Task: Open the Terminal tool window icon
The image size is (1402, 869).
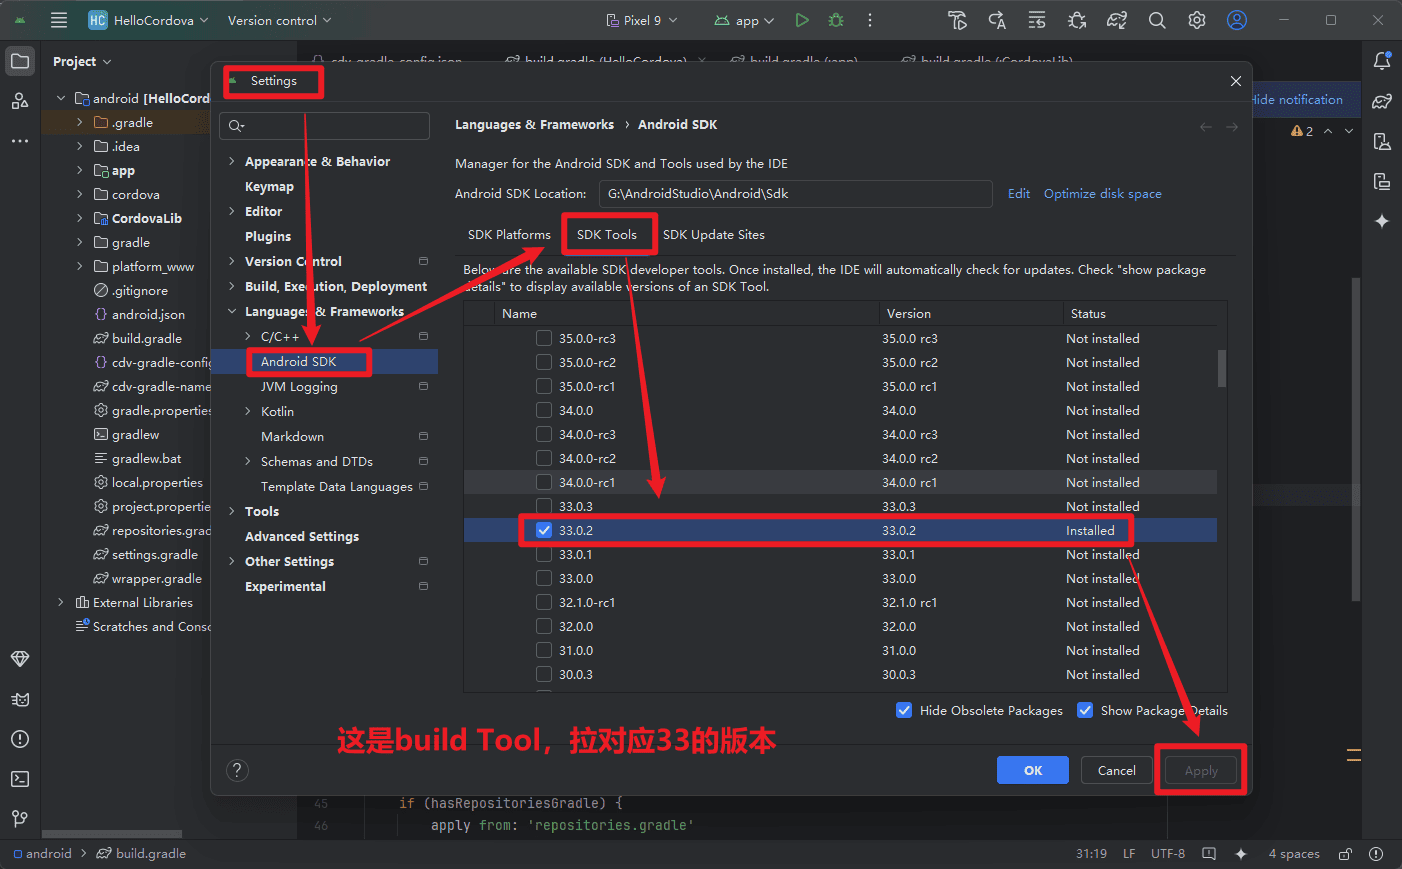Action: 20,779
